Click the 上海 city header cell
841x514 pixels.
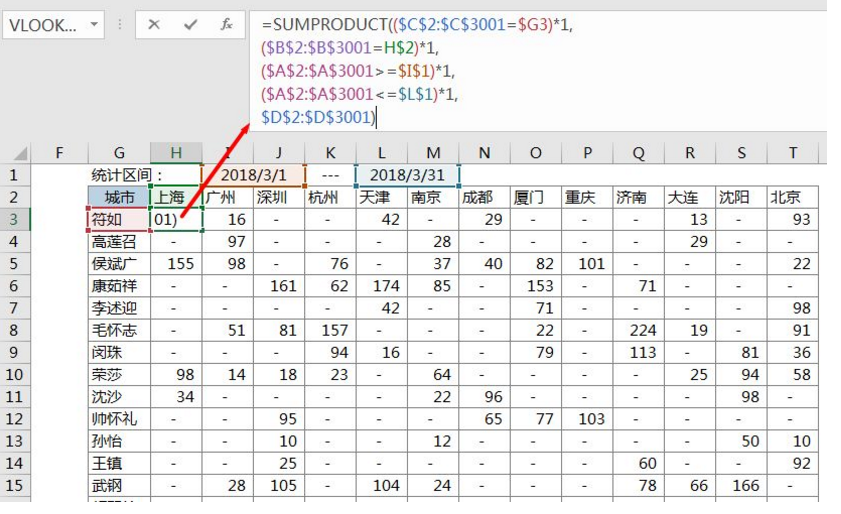(x=176, y=197)
